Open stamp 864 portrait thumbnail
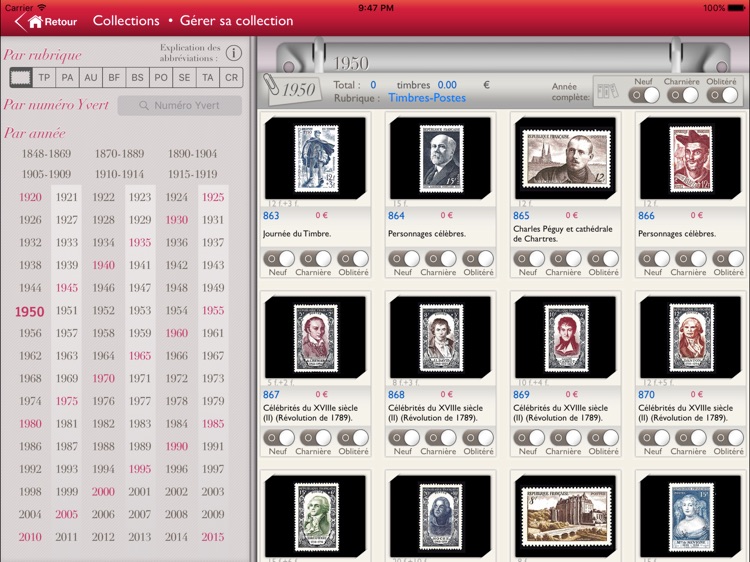Image resolution: width=750 pixels, height=562 pixels. click(440, 158)
